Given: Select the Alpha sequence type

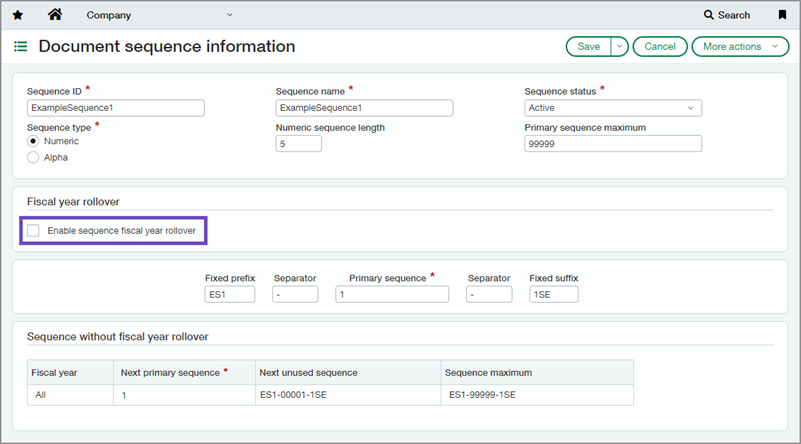Looking at the screenshot, I should [33, 157].
